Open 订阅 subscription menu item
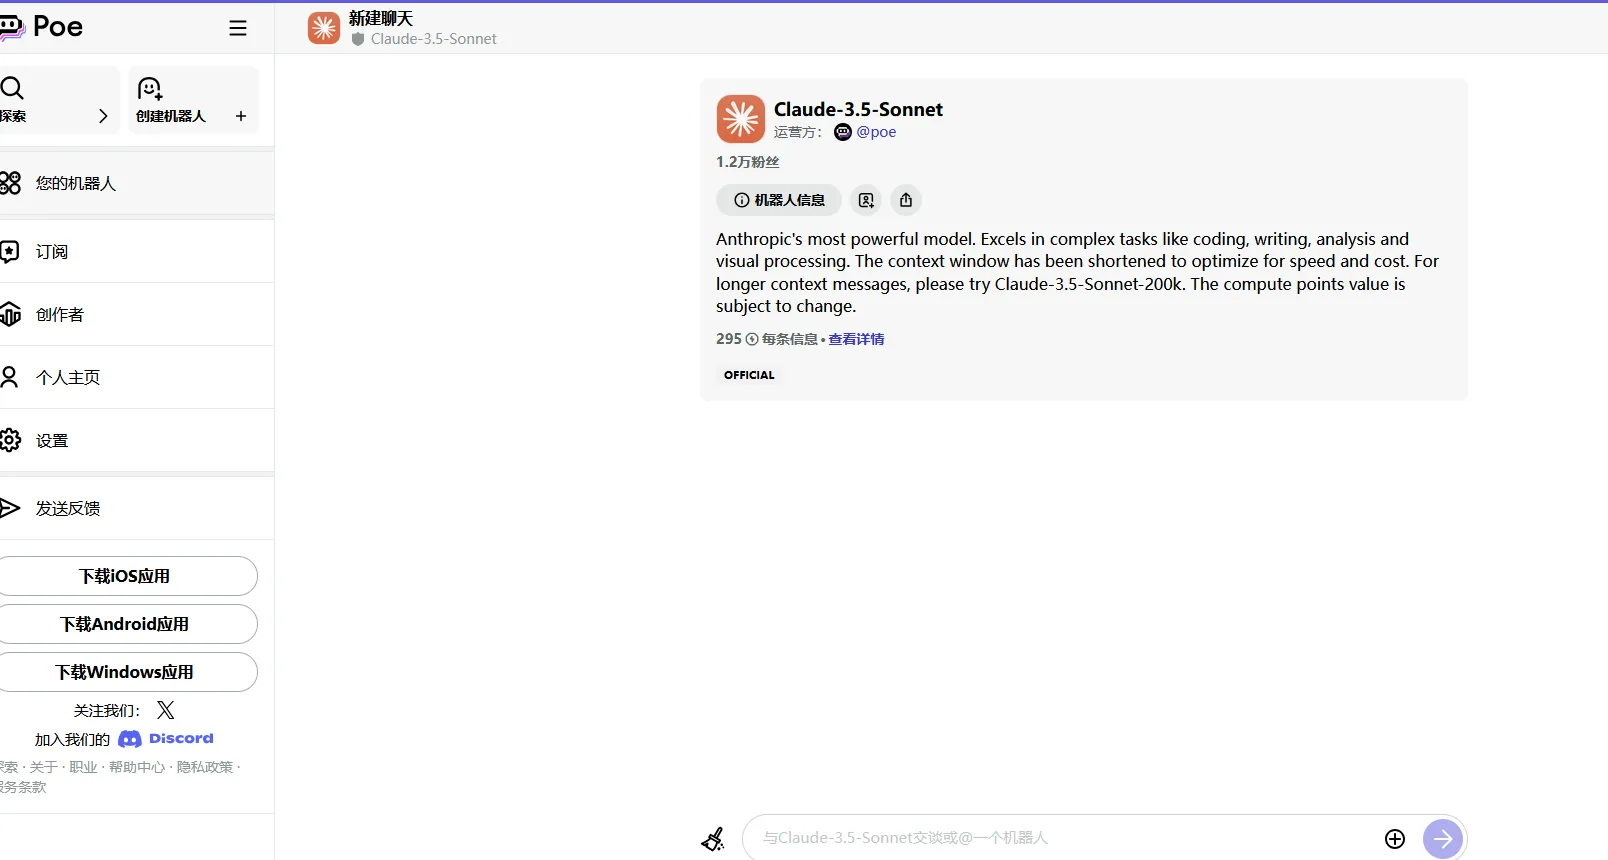 [x=52, y=252]
